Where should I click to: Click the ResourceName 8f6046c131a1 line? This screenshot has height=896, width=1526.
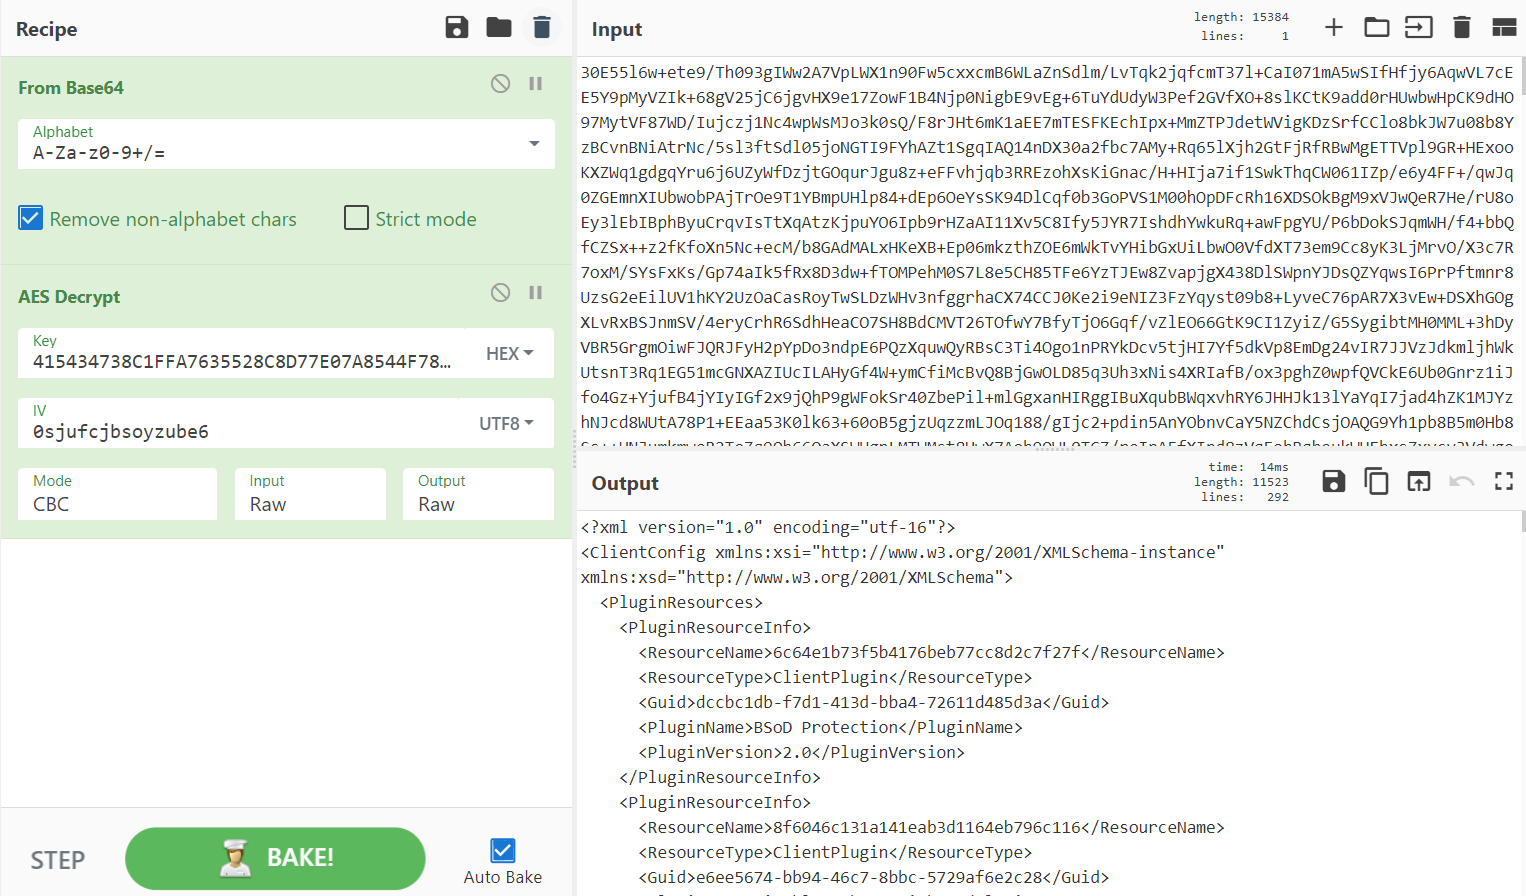click(931, 827)
